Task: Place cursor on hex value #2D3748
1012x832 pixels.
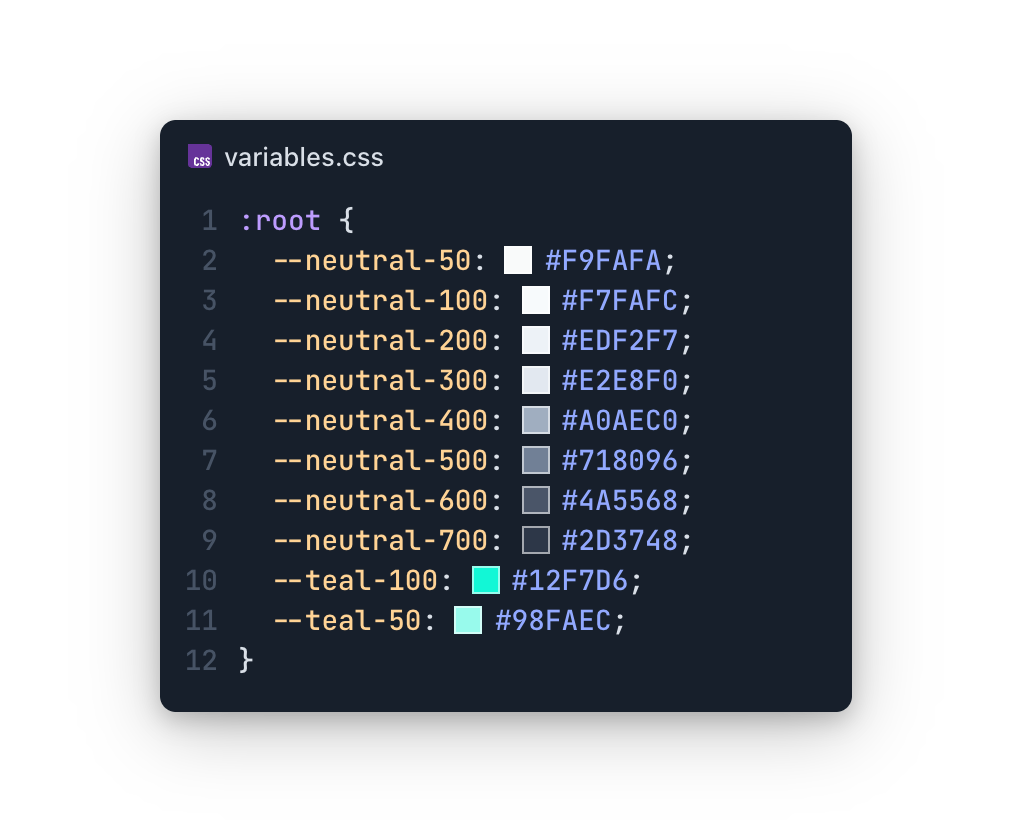Action: [x=619, y=540]
